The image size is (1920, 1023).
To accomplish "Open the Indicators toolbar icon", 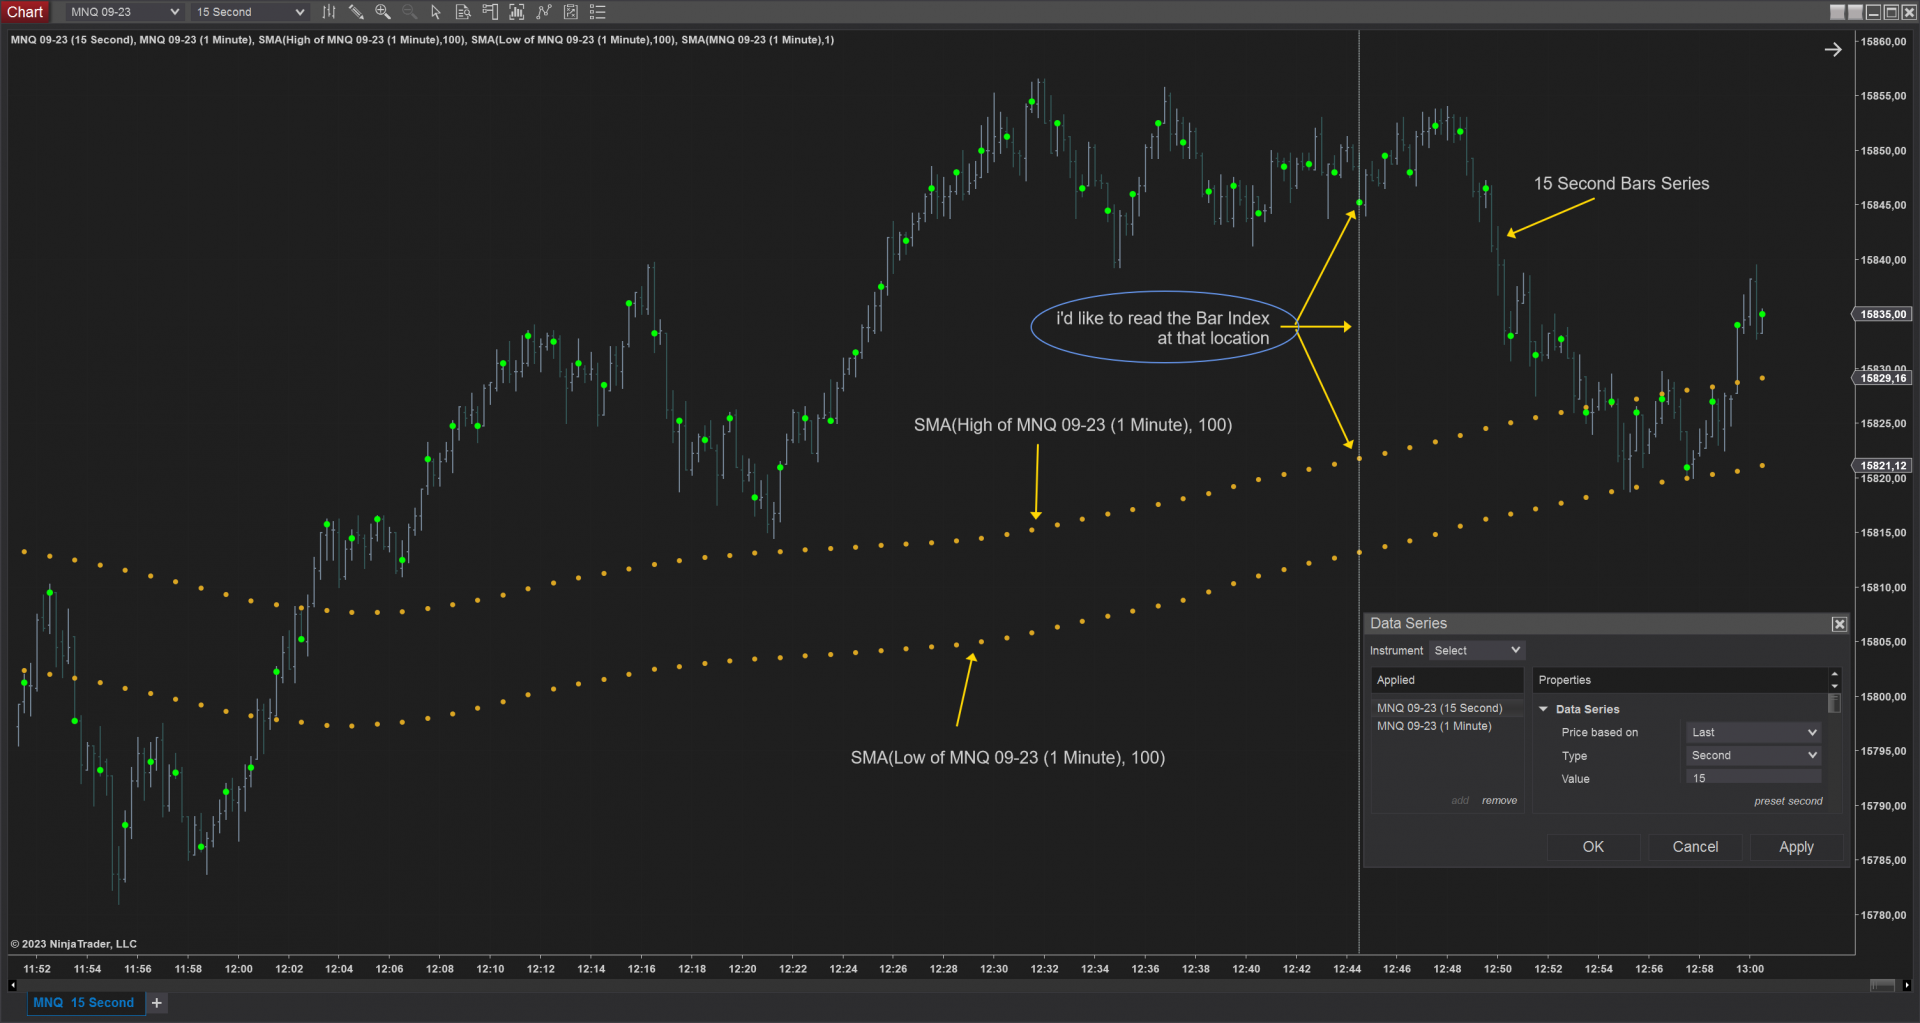I will [544, 12].
